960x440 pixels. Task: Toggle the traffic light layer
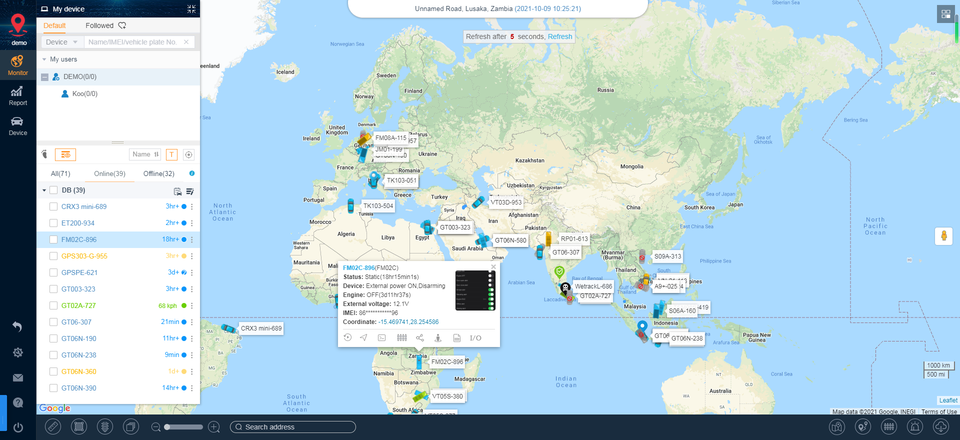pos(104,427)
